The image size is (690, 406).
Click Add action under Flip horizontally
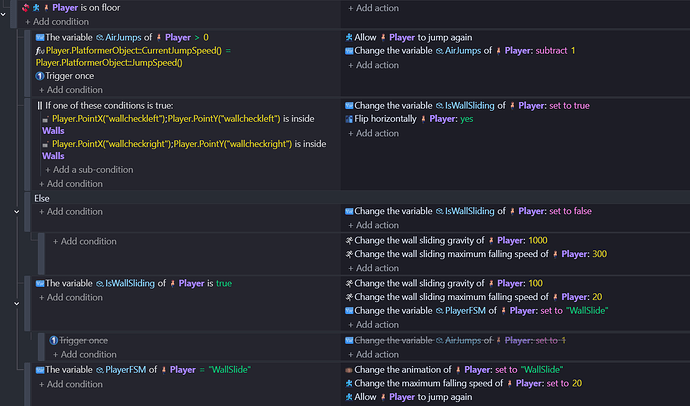pos(373,133)
